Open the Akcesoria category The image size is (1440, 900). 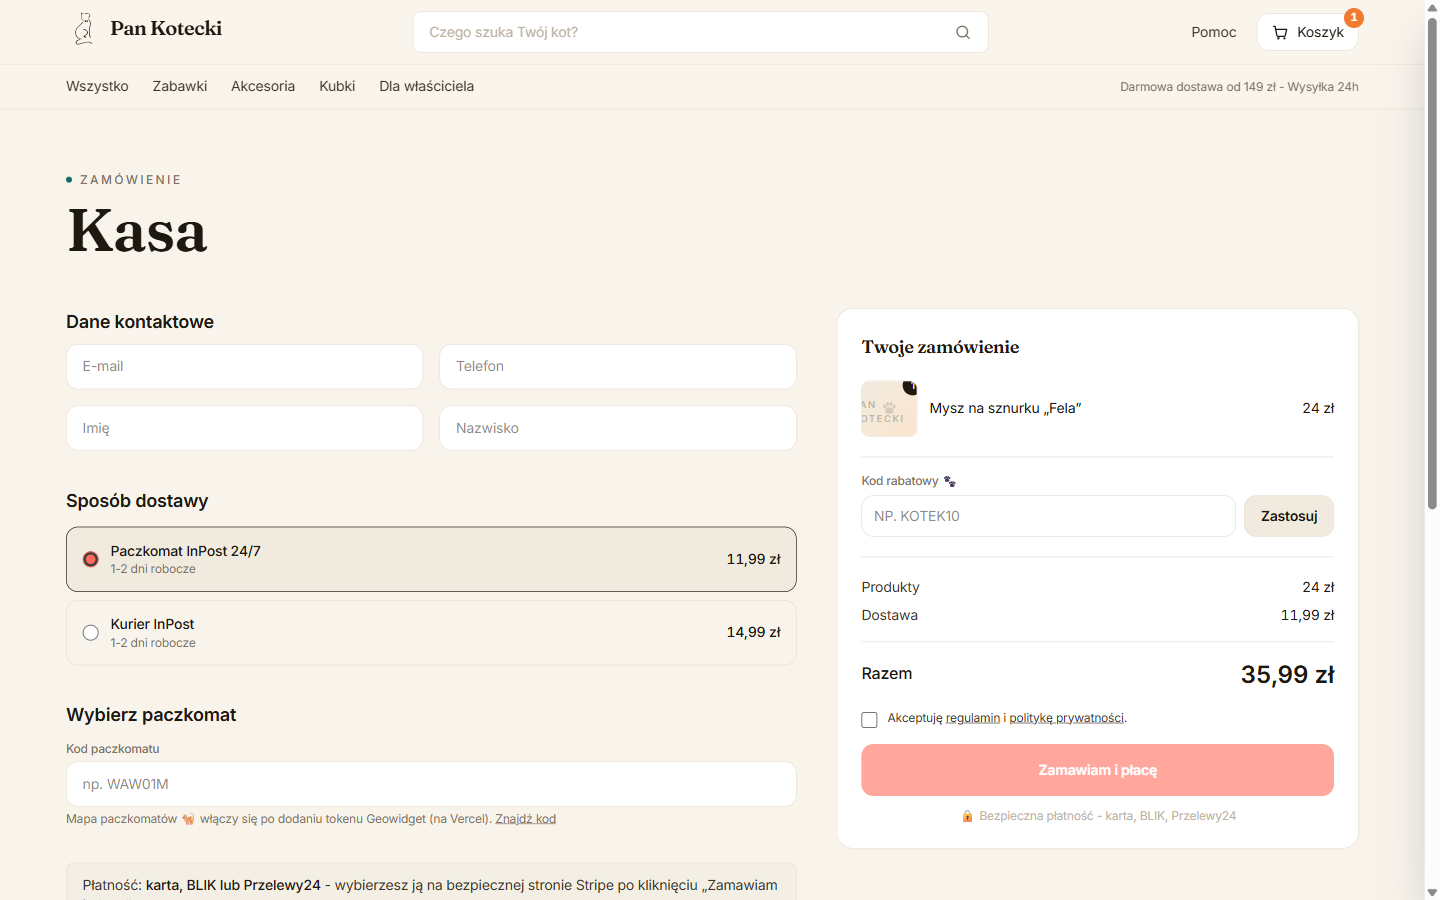coord(263,86)
